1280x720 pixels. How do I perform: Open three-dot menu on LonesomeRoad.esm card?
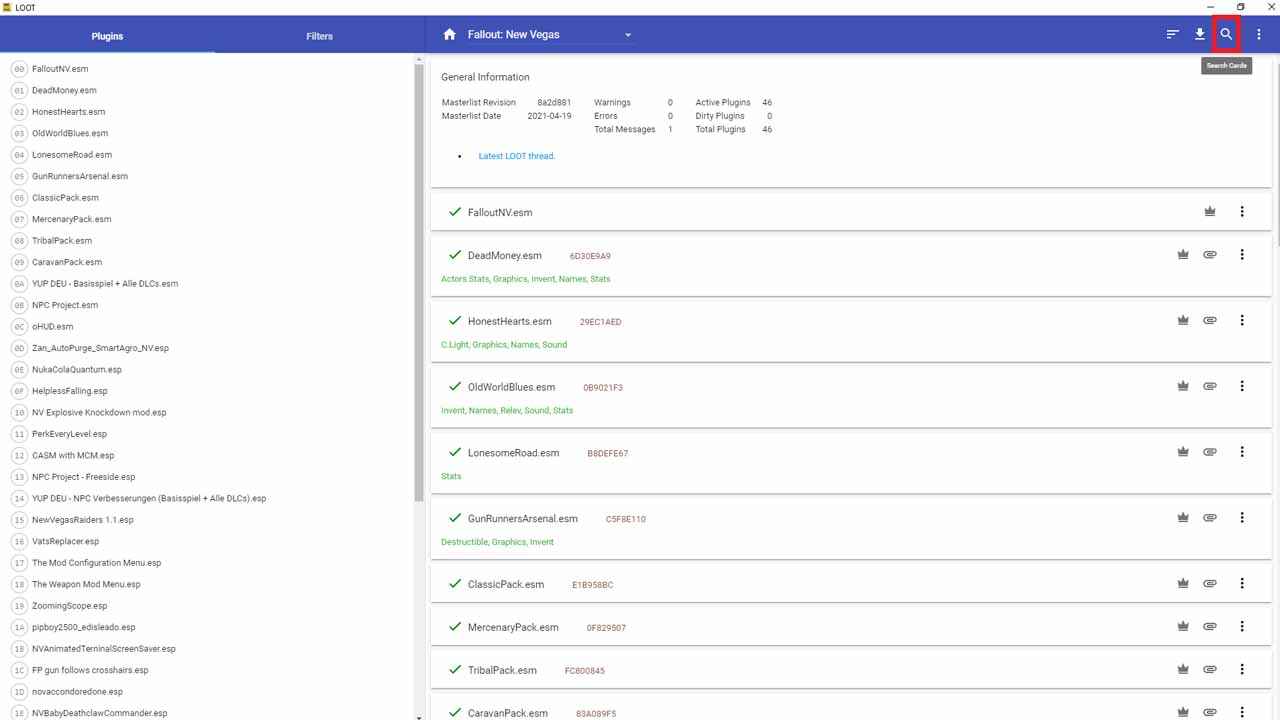tap(1242, 452)
